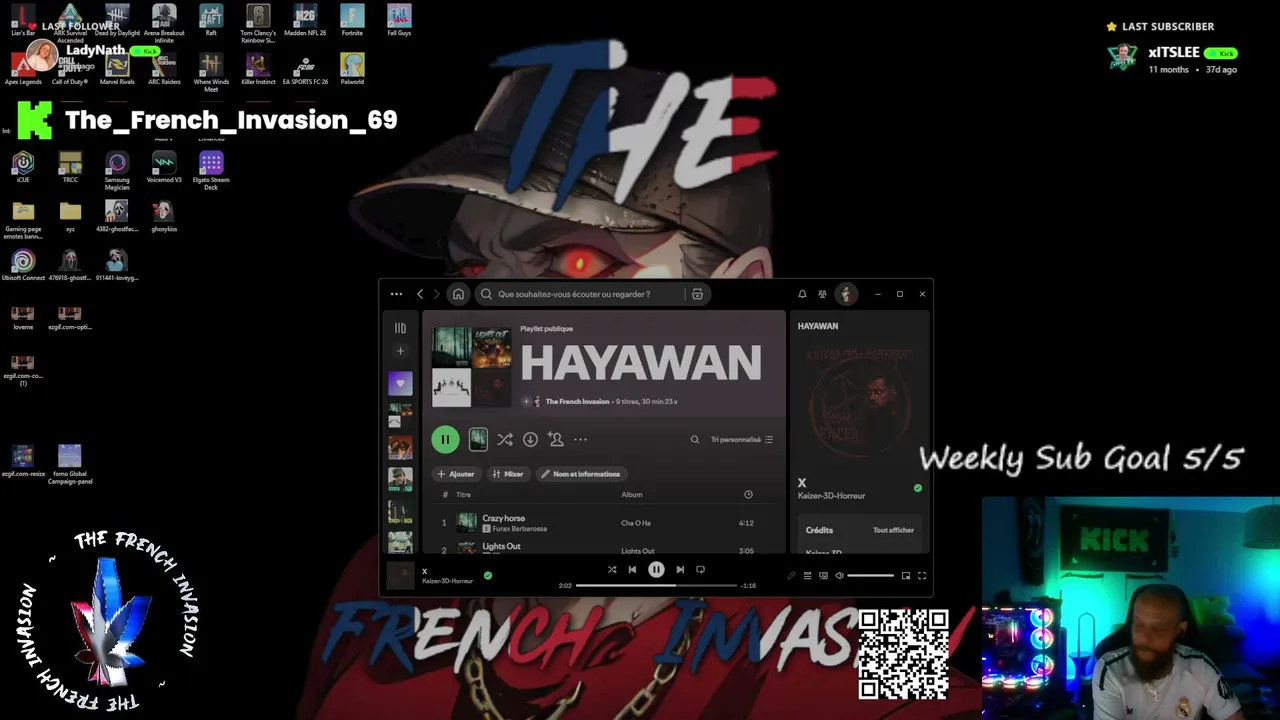Image resolution: width=1280 pixels, height=720 pixels.
Task: Open the Palworld desktop shortcut
Action: click(352, 69)
